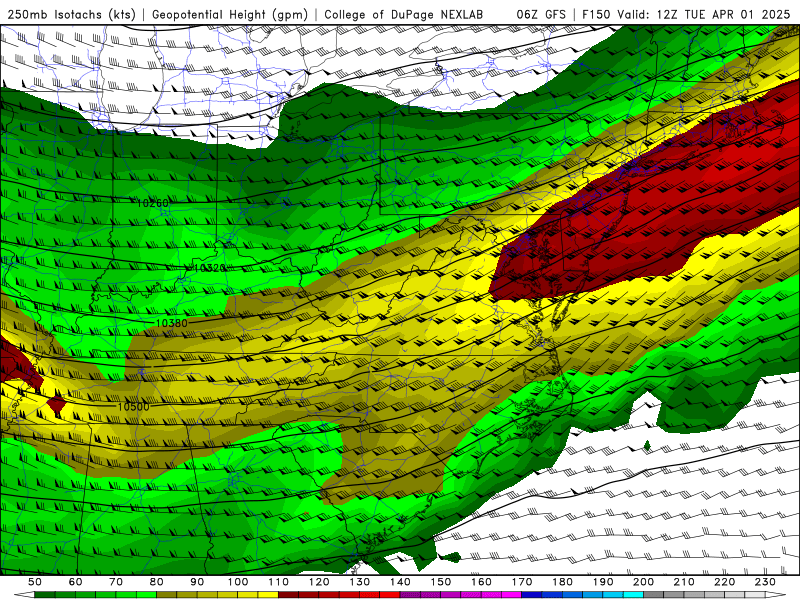This screenshot has width=800, height=600.
Task: Select the olive swatch starting at 80 kts
Action: 166,594
